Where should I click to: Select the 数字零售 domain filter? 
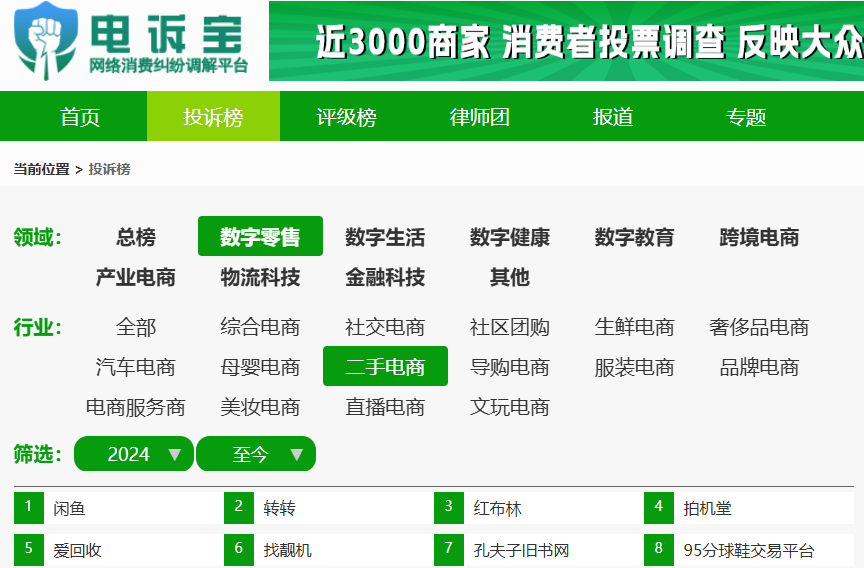260,236
